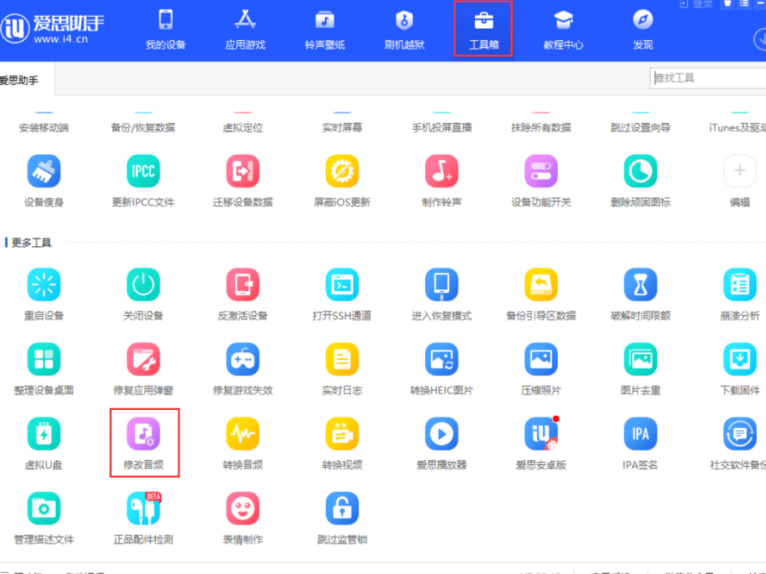Click the 跳过设置向导 label

(x=640, y=128)
